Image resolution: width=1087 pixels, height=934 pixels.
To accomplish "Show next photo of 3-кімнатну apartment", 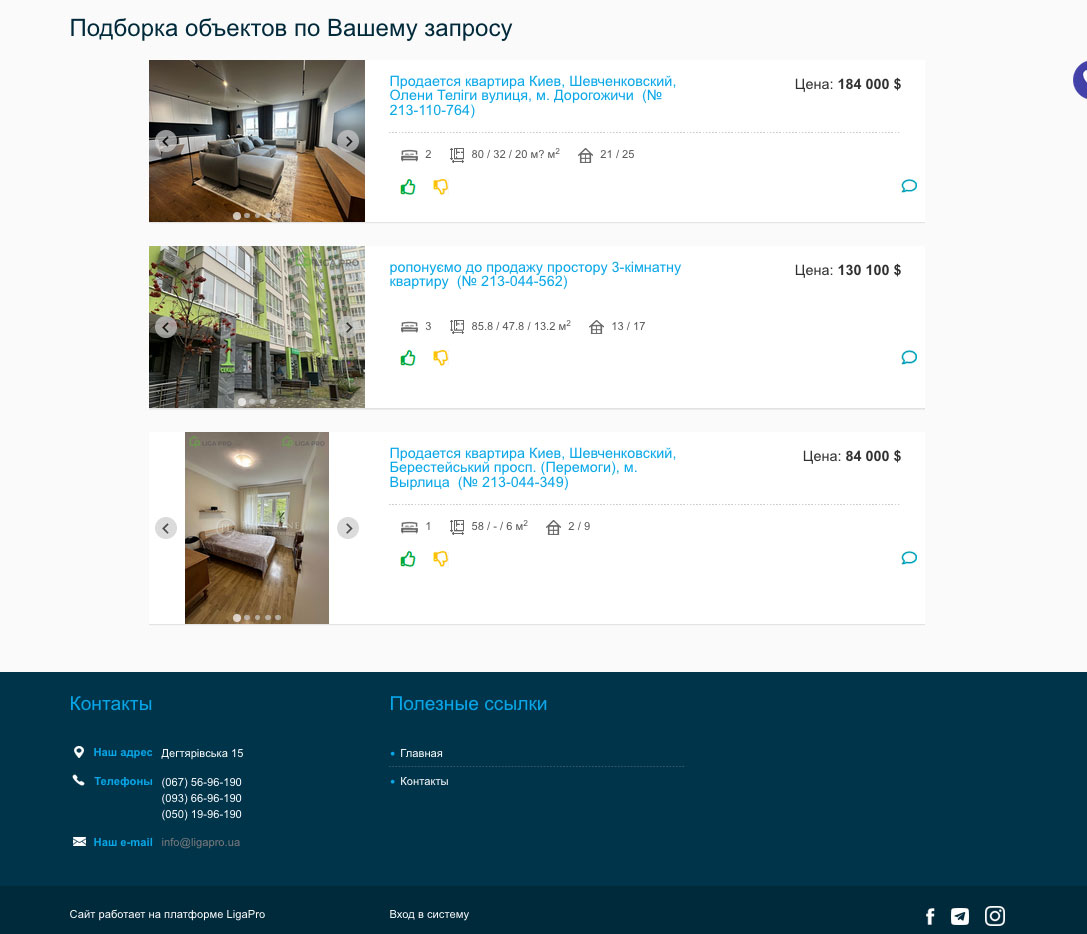I will (348, 327).
